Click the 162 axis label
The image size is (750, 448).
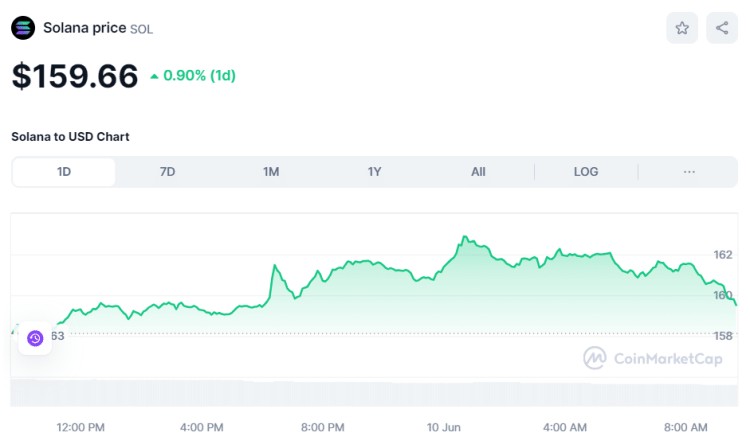[723, 255]
